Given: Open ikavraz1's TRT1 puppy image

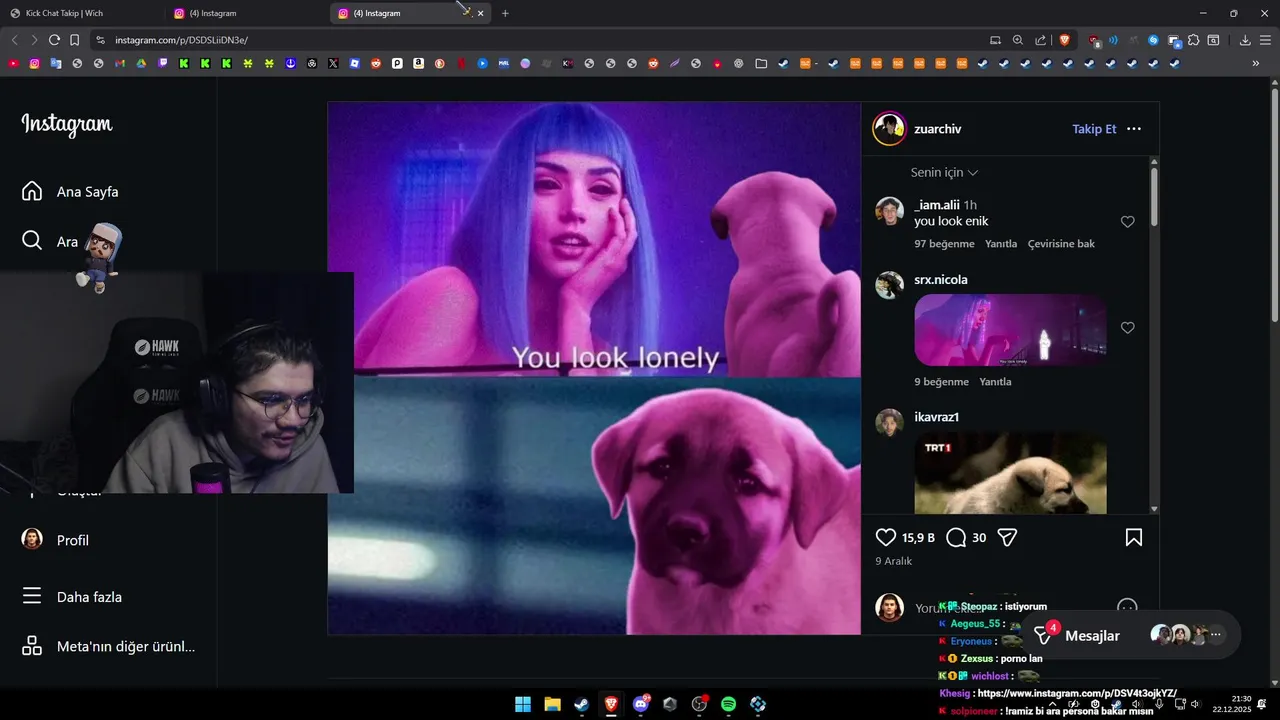Looking at the screenshot, I should pos(1010,473).
